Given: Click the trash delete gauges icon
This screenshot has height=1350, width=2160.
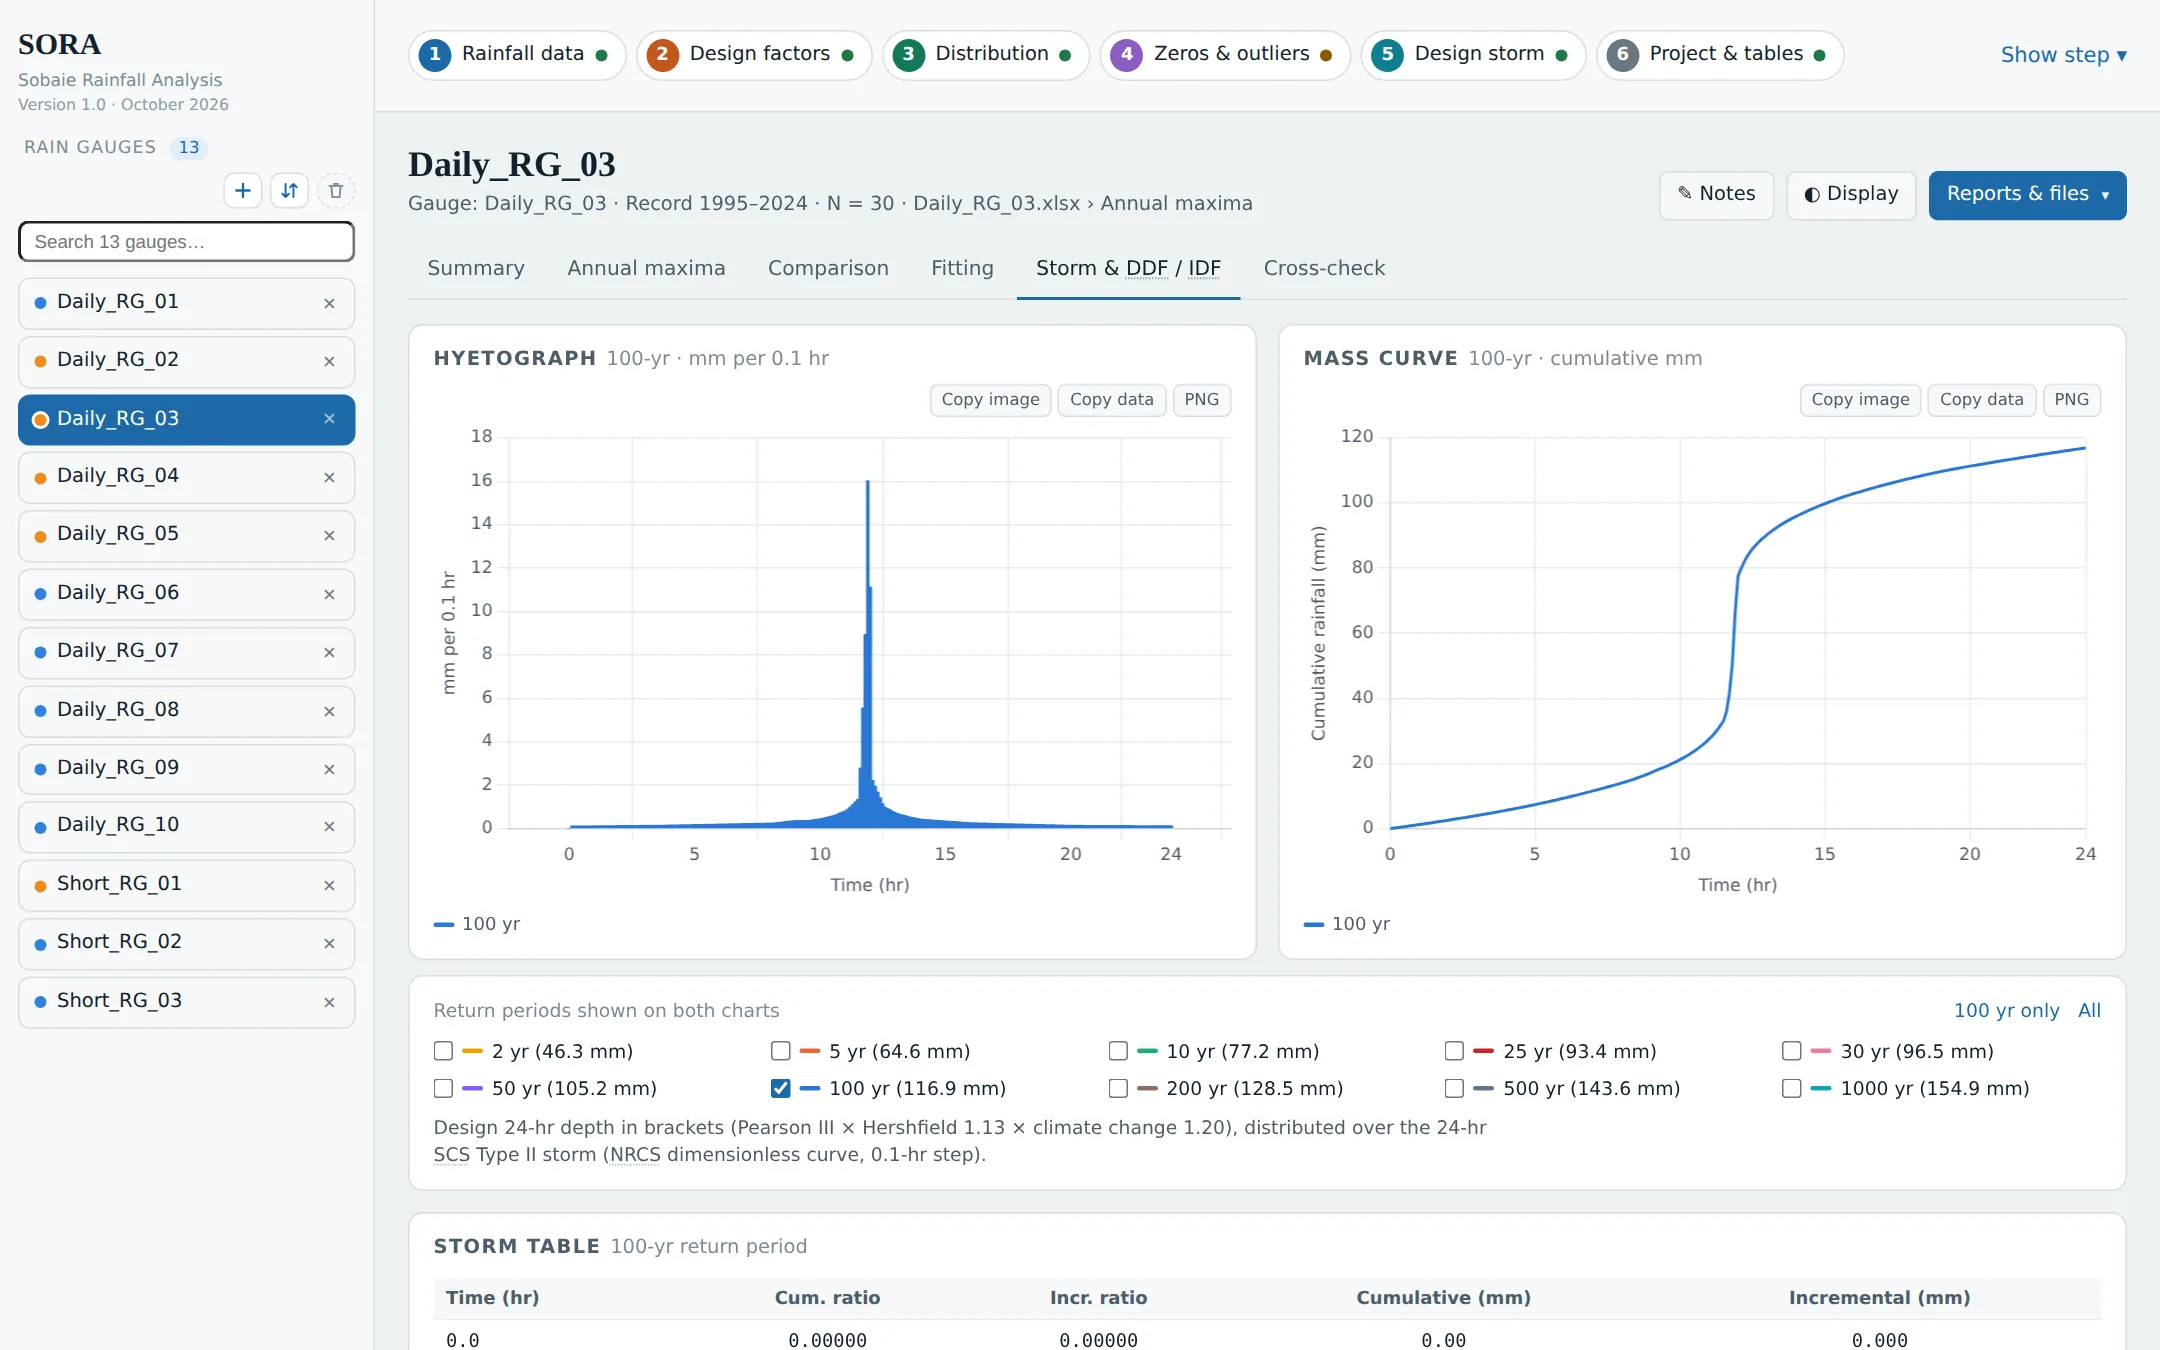Looking at the screenshot, I should [336, 191].
